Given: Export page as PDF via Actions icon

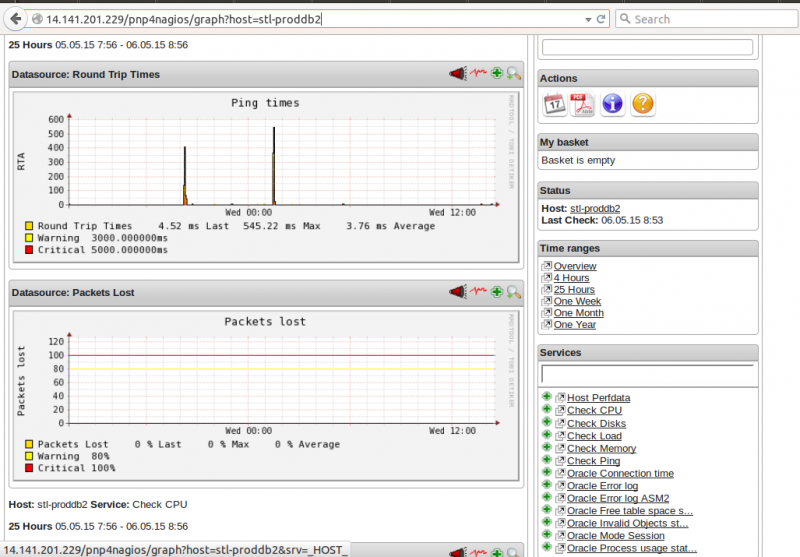Looking at the screenshot, I should click(582, 105).
